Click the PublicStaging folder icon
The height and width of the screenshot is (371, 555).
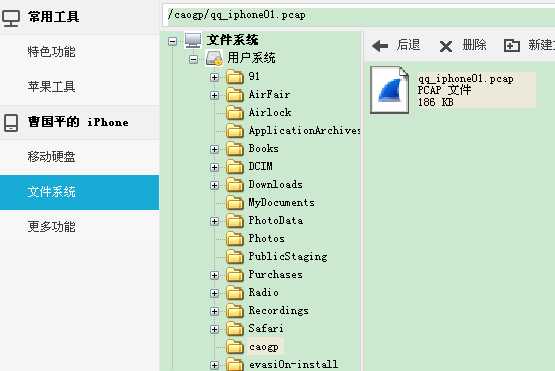click(x=235, y=257)
